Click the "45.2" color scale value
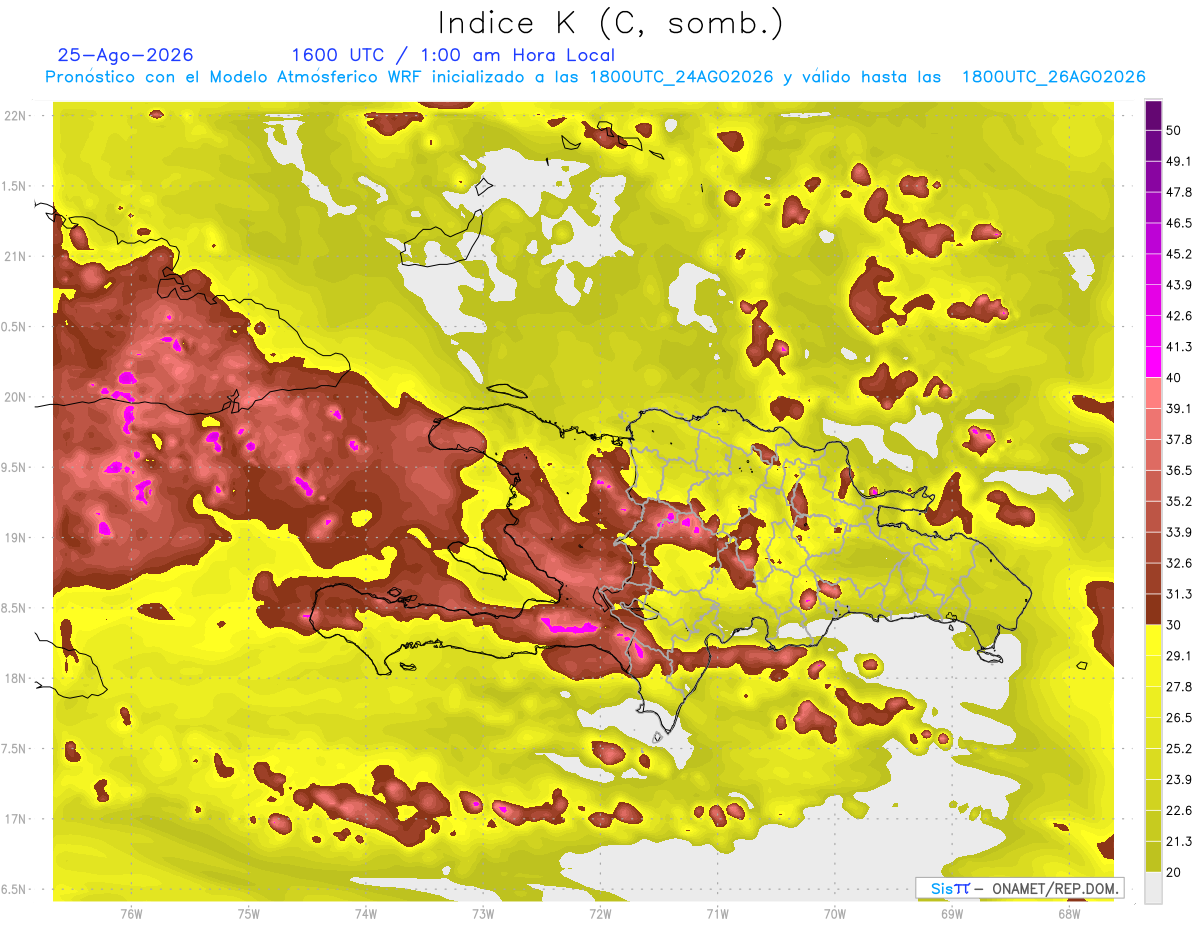 (x=1179, y=254)
